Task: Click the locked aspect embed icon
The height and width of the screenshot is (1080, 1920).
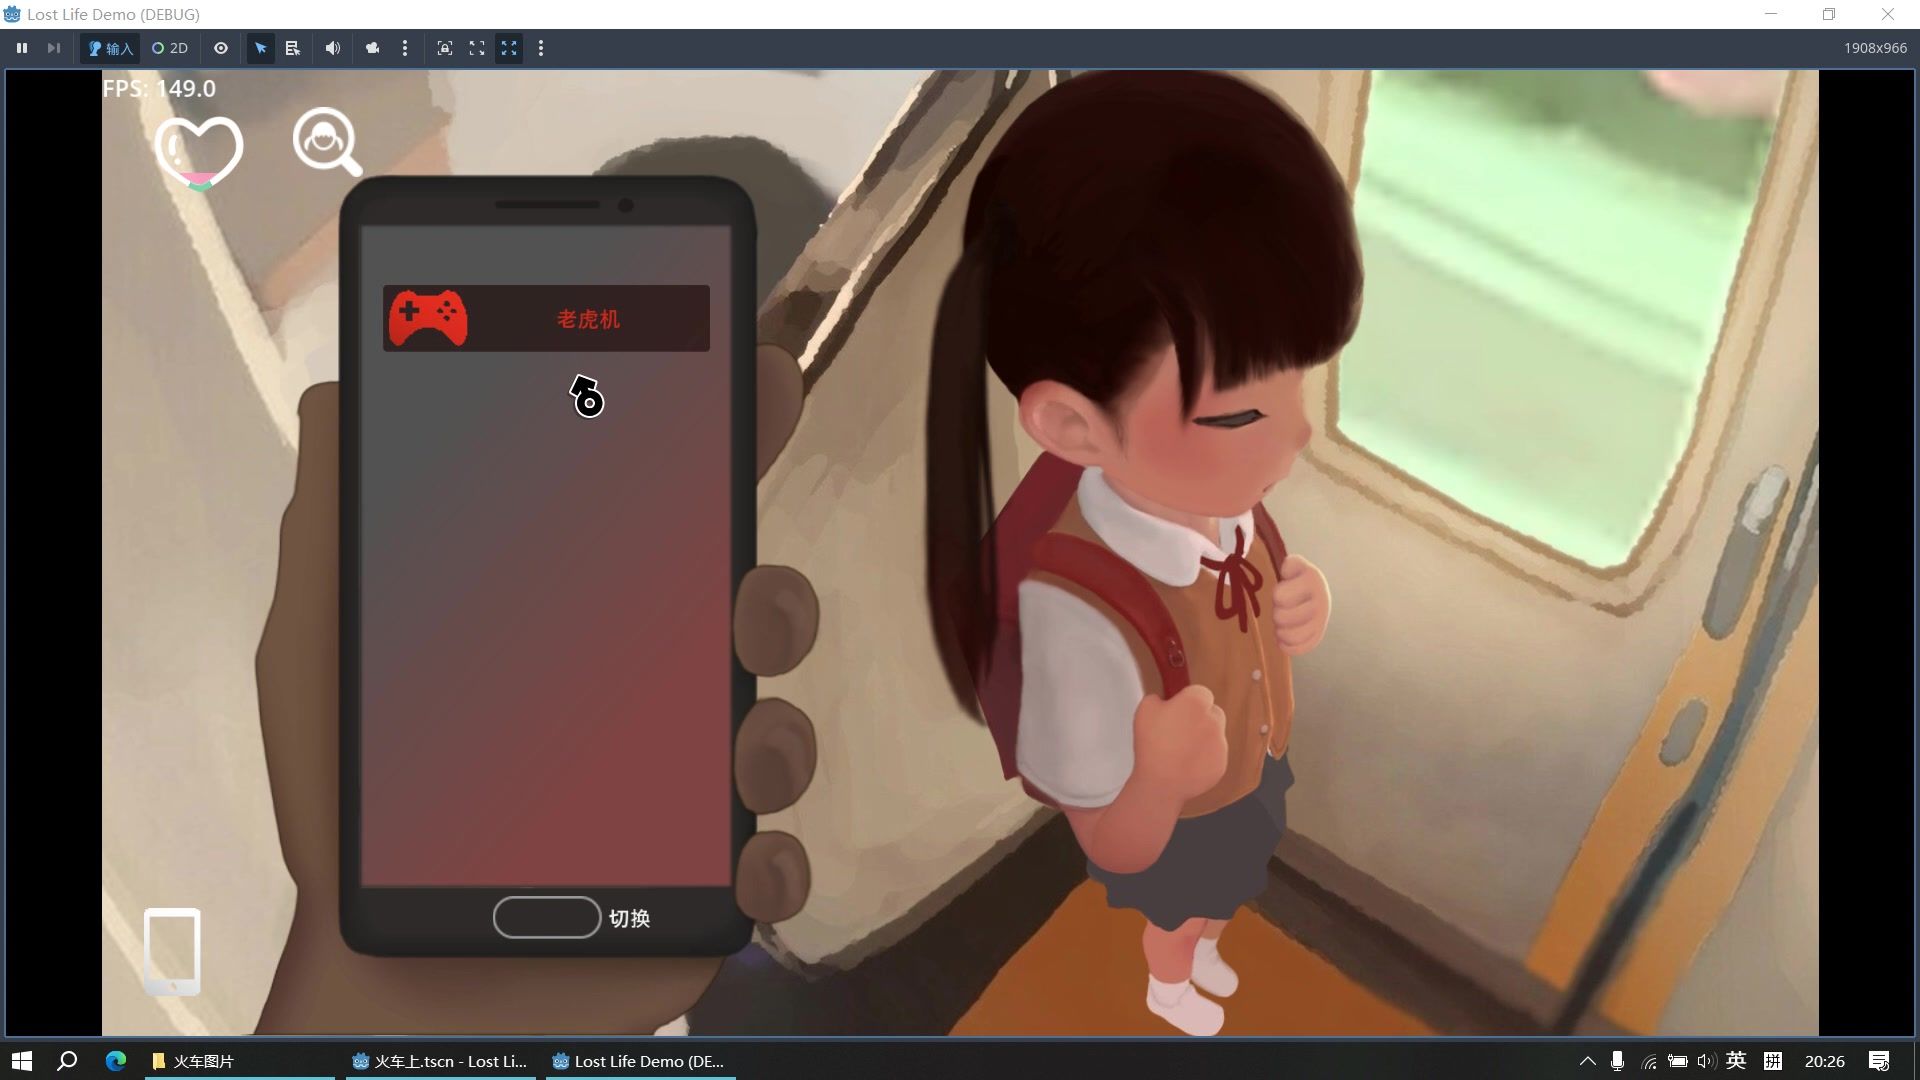Action: 445,48
